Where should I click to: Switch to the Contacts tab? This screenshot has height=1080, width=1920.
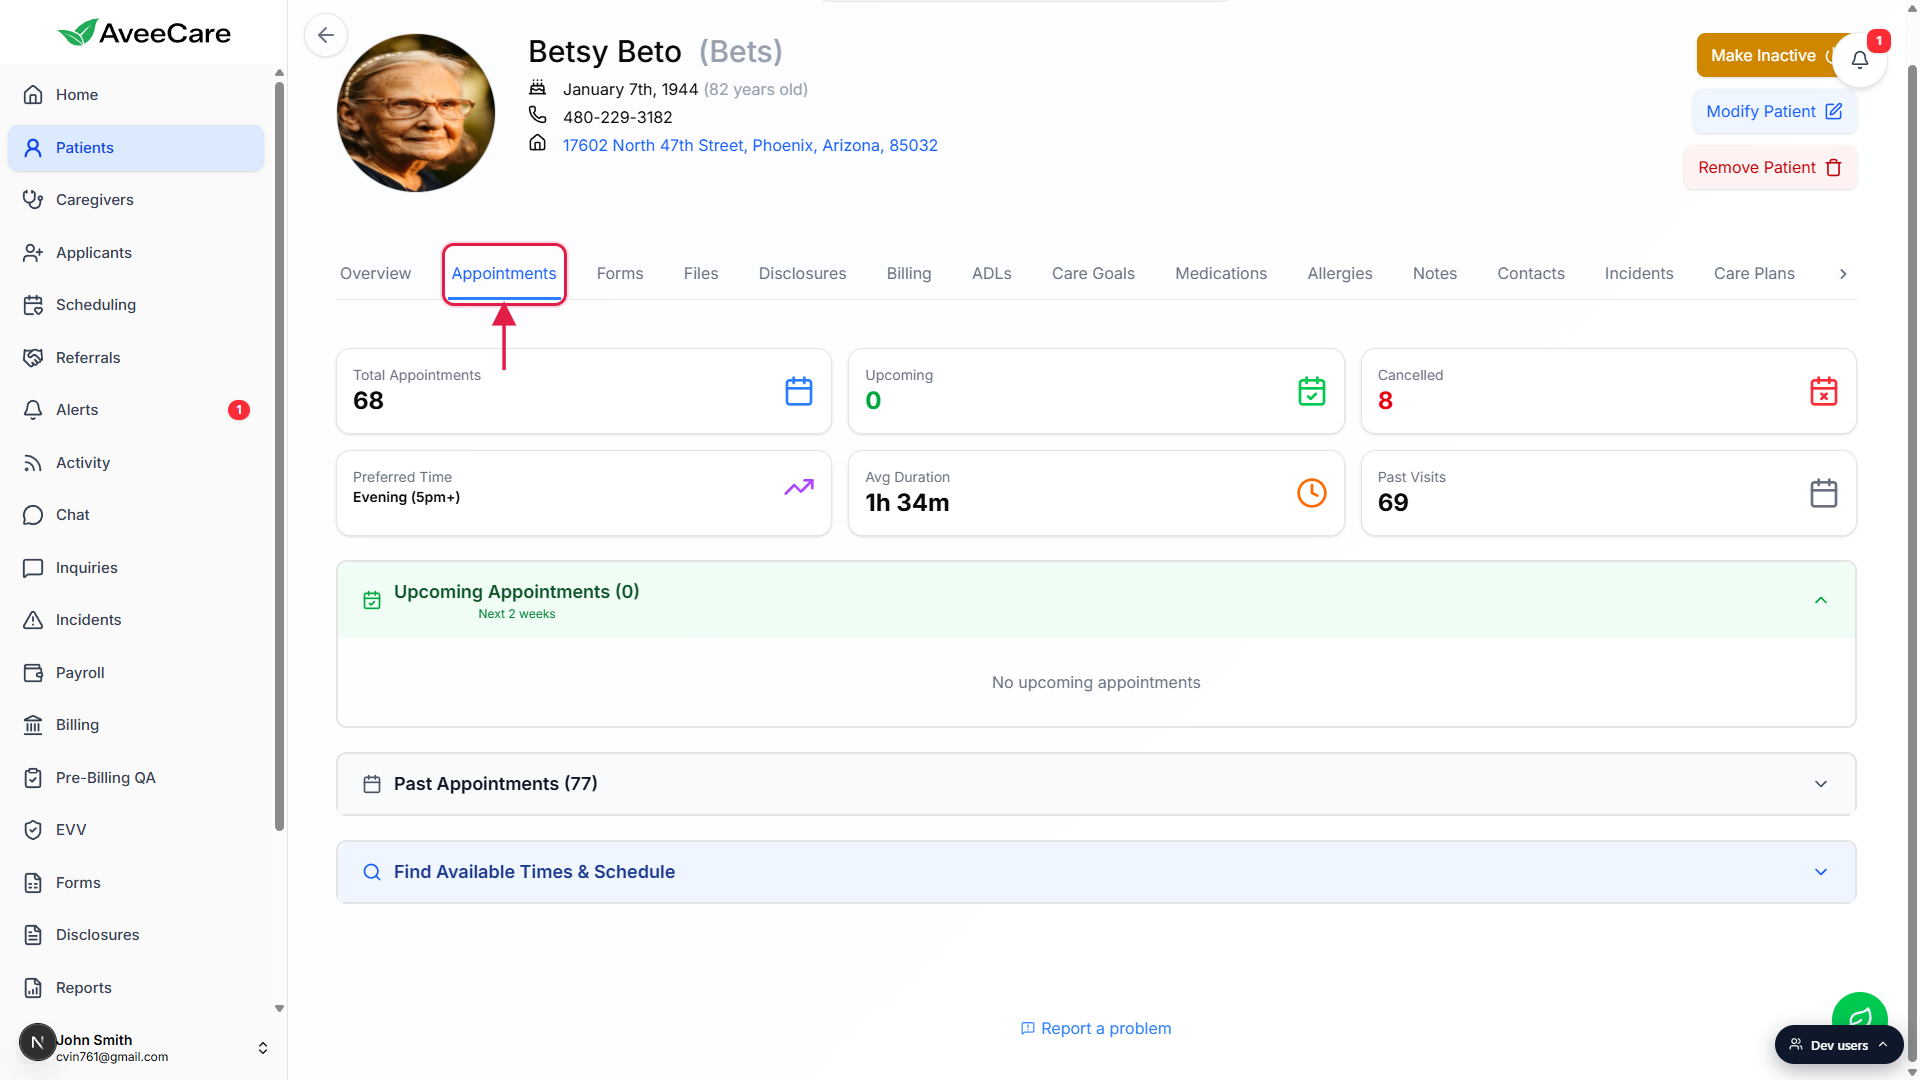[x=1531, y=274]
